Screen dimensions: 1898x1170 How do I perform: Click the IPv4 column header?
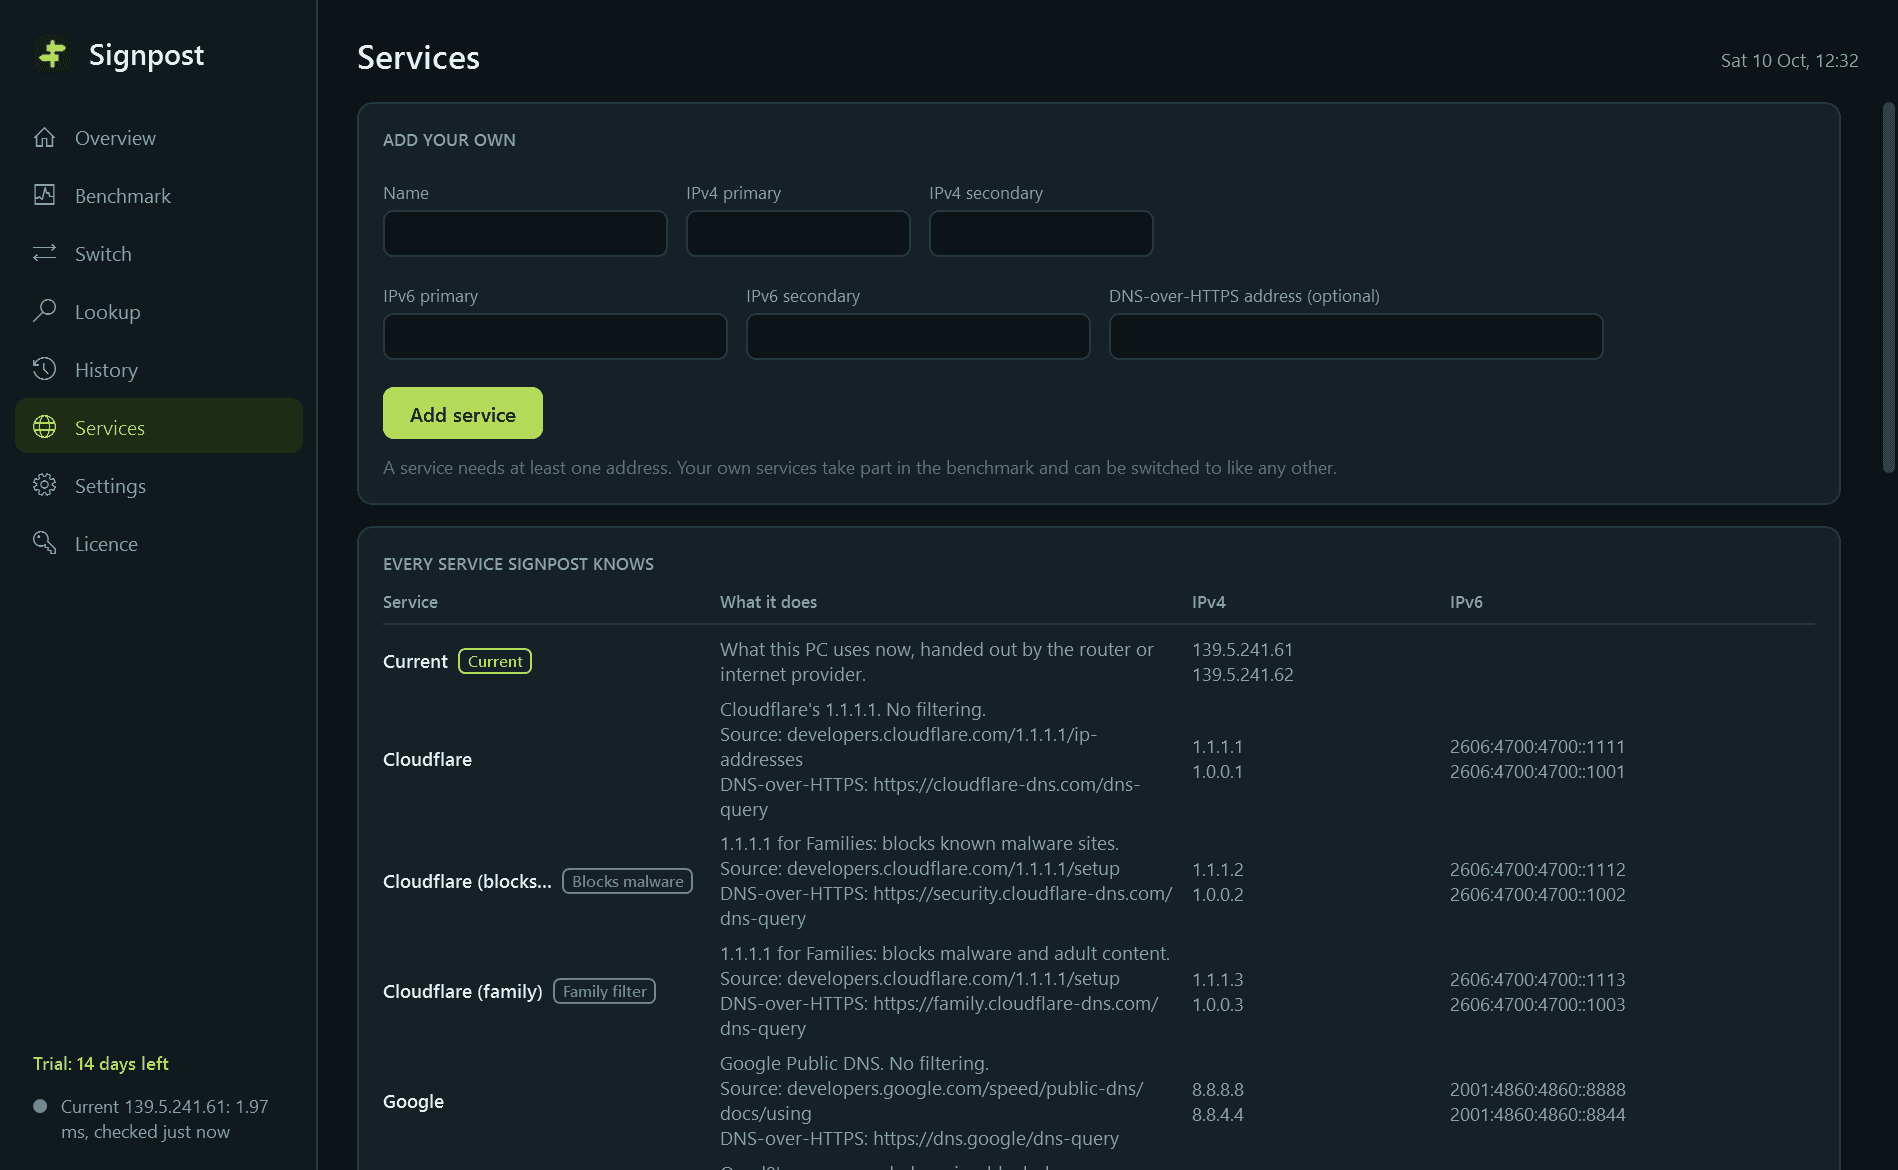(x=1208, y=602)
